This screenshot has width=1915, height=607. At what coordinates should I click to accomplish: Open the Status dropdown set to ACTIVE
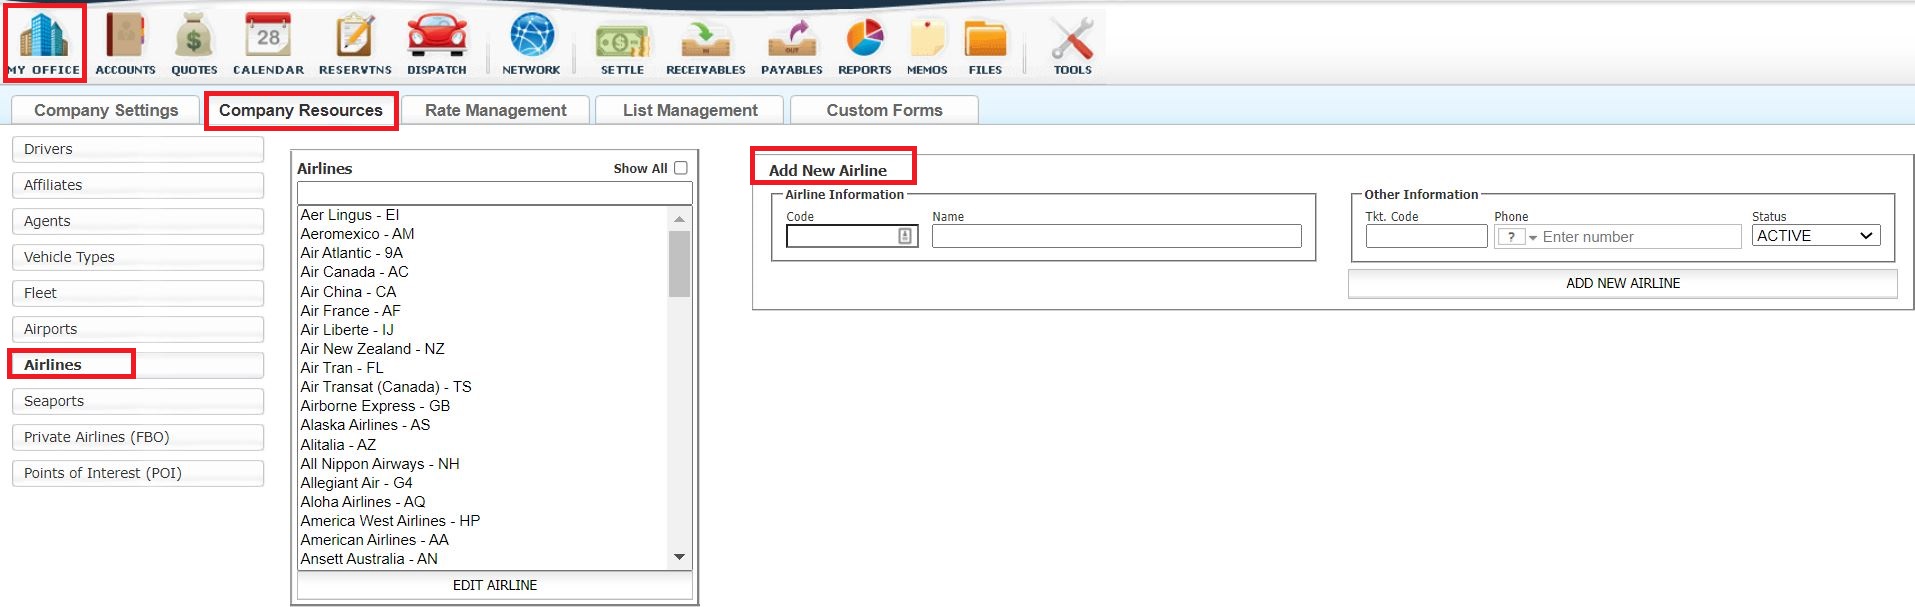click(1815, 236)
